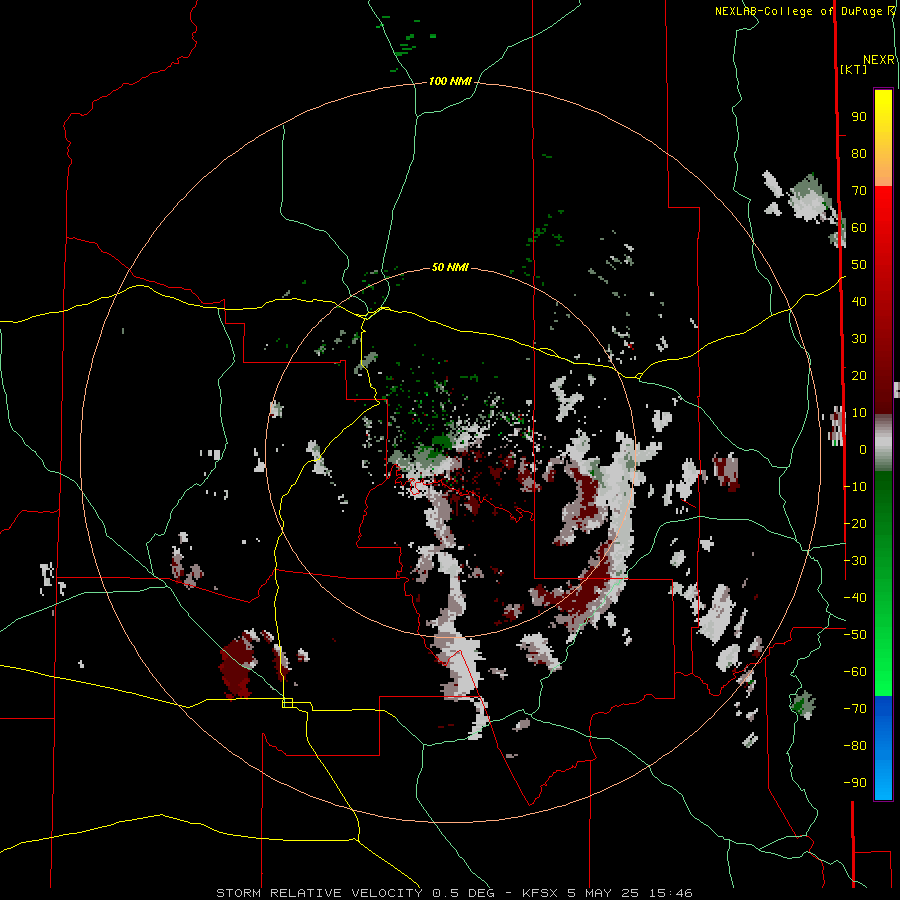Click the positive 40 value on velocity scale
Screen dimensions: 900x900
[859, 301]
